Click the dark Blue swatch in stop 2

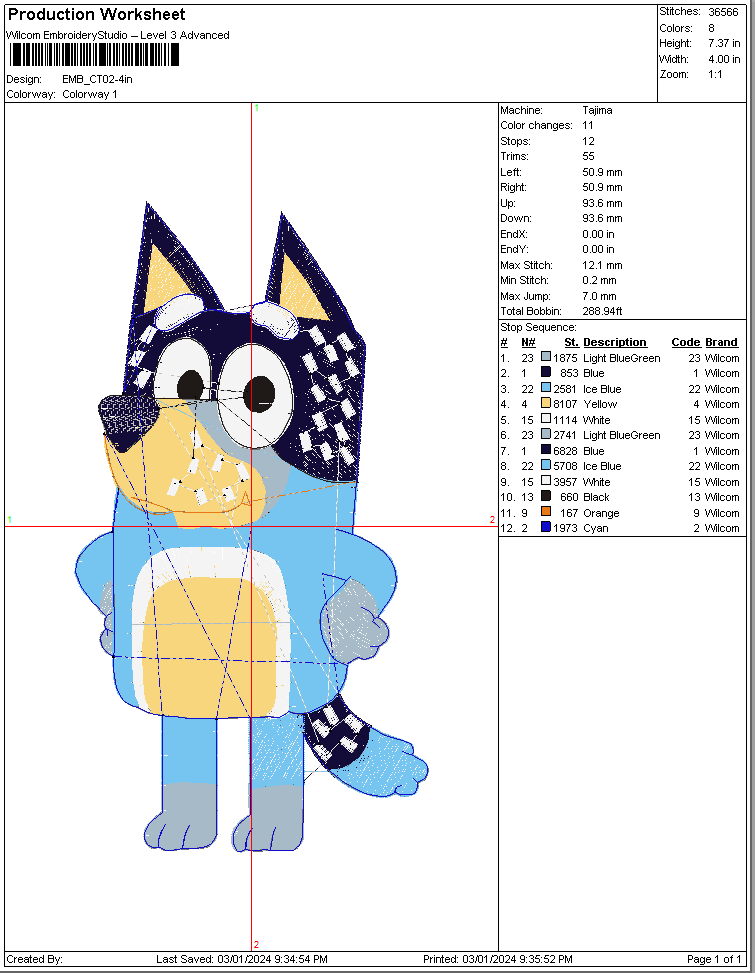click(546, 372)
